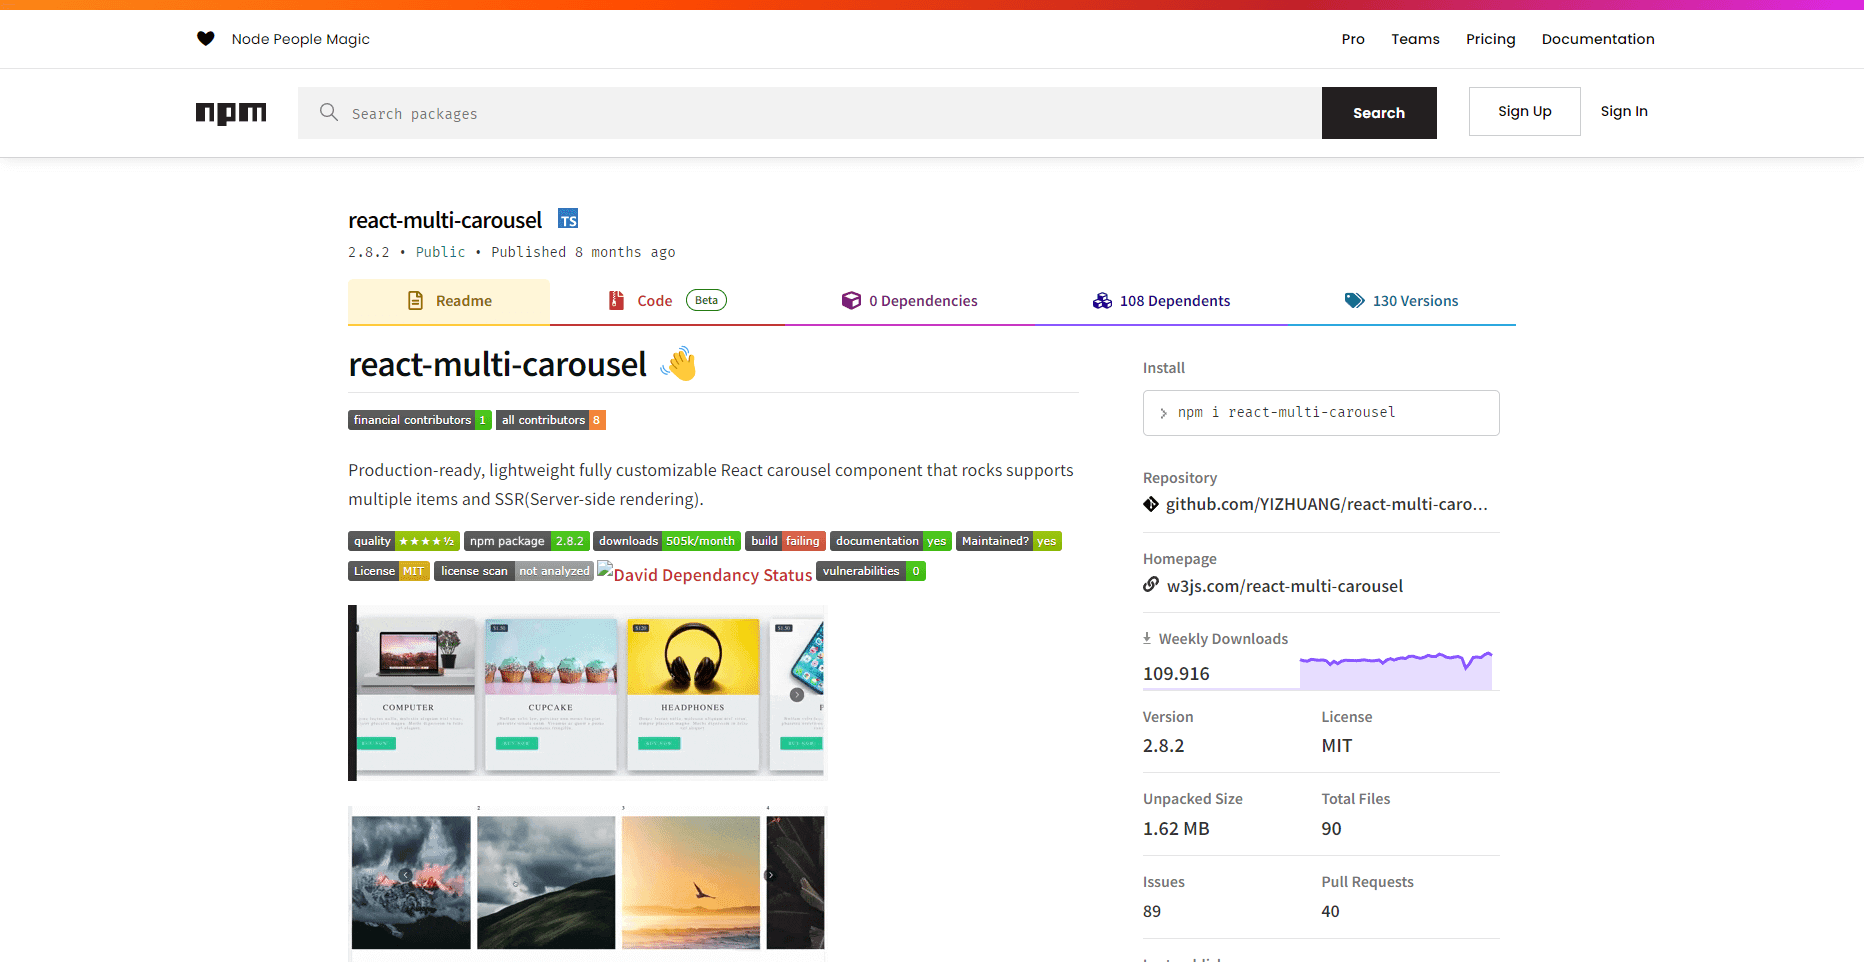Click the stormy mountain landscape image
The image size is (1864, 962).
[x=411, y=882]
